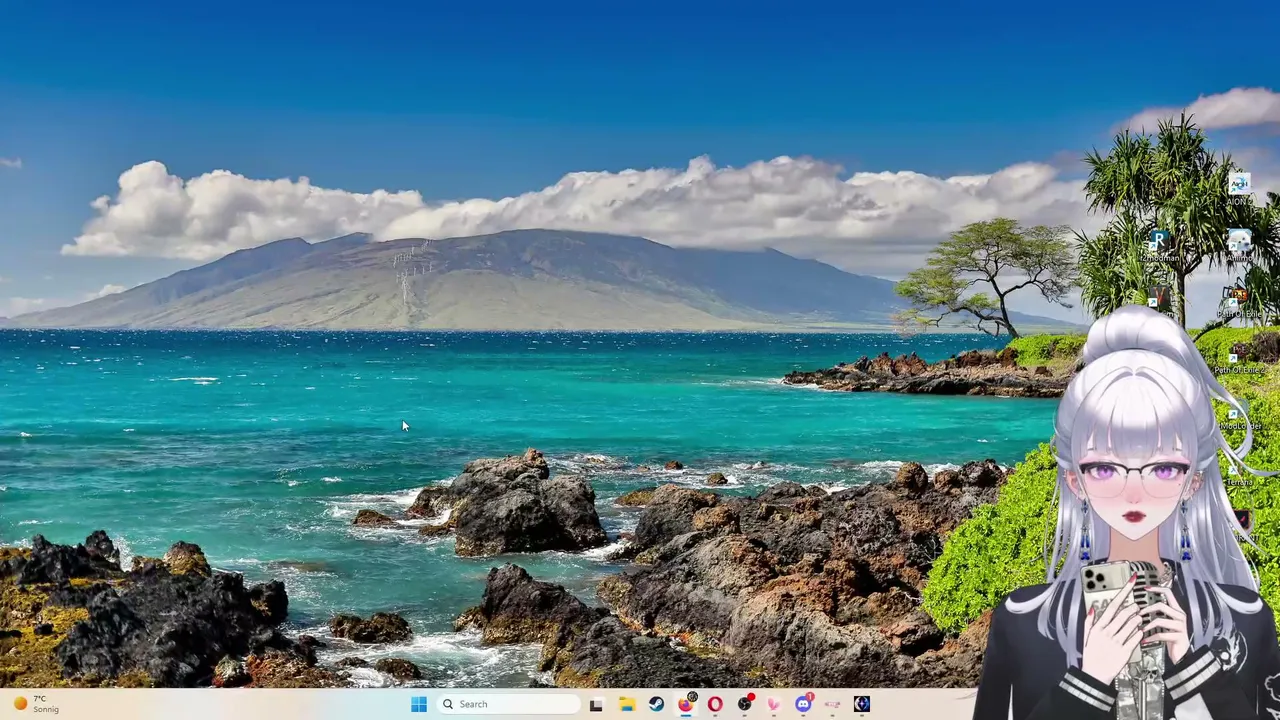Open the pink butterfly app in taskbar
1280x720 pixels.
(x=773, y=704)
